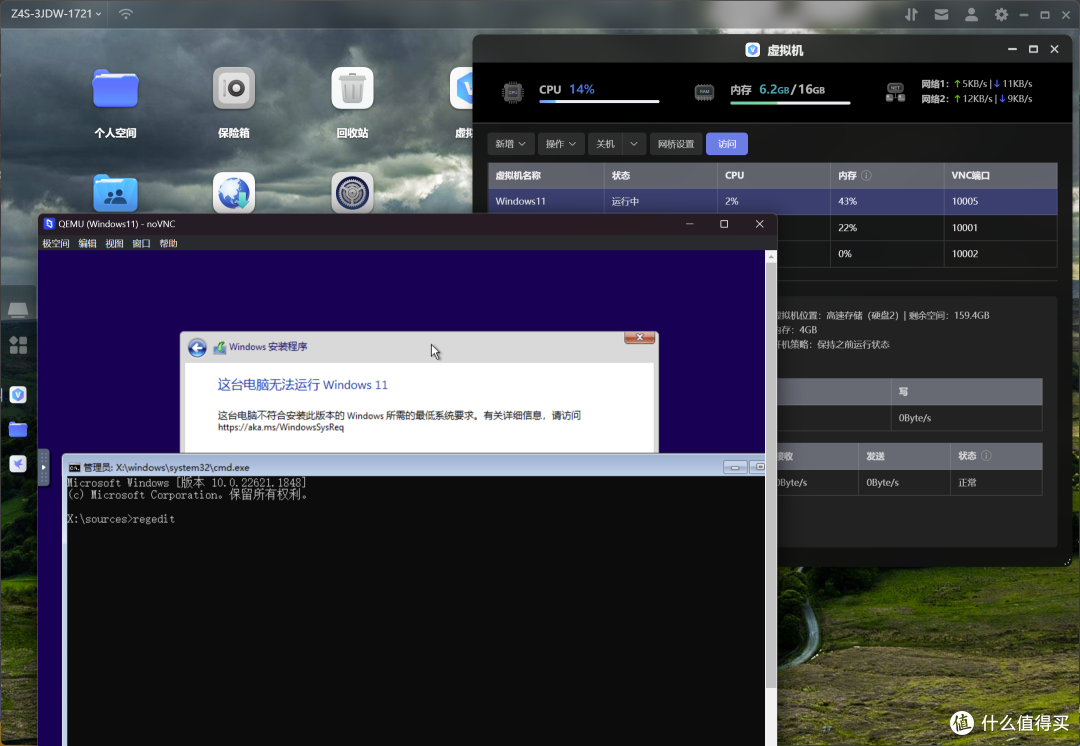Click the info icon beside 状态 network header

[986, 455]
